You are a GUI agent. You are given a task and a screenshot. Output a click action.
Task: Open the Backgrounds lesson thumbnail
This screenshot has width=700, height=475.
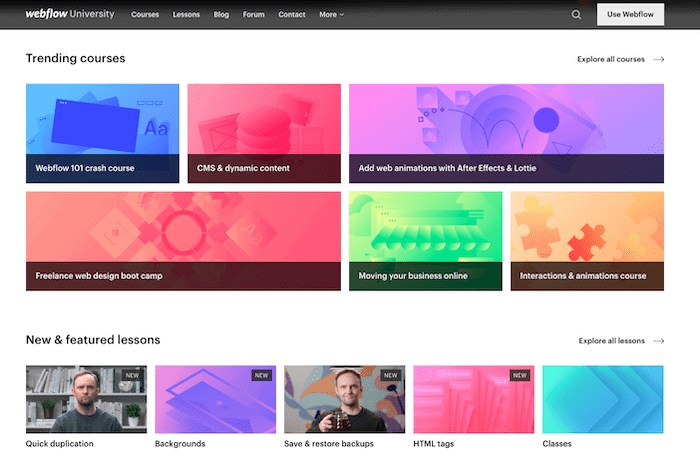pos(215,400)
